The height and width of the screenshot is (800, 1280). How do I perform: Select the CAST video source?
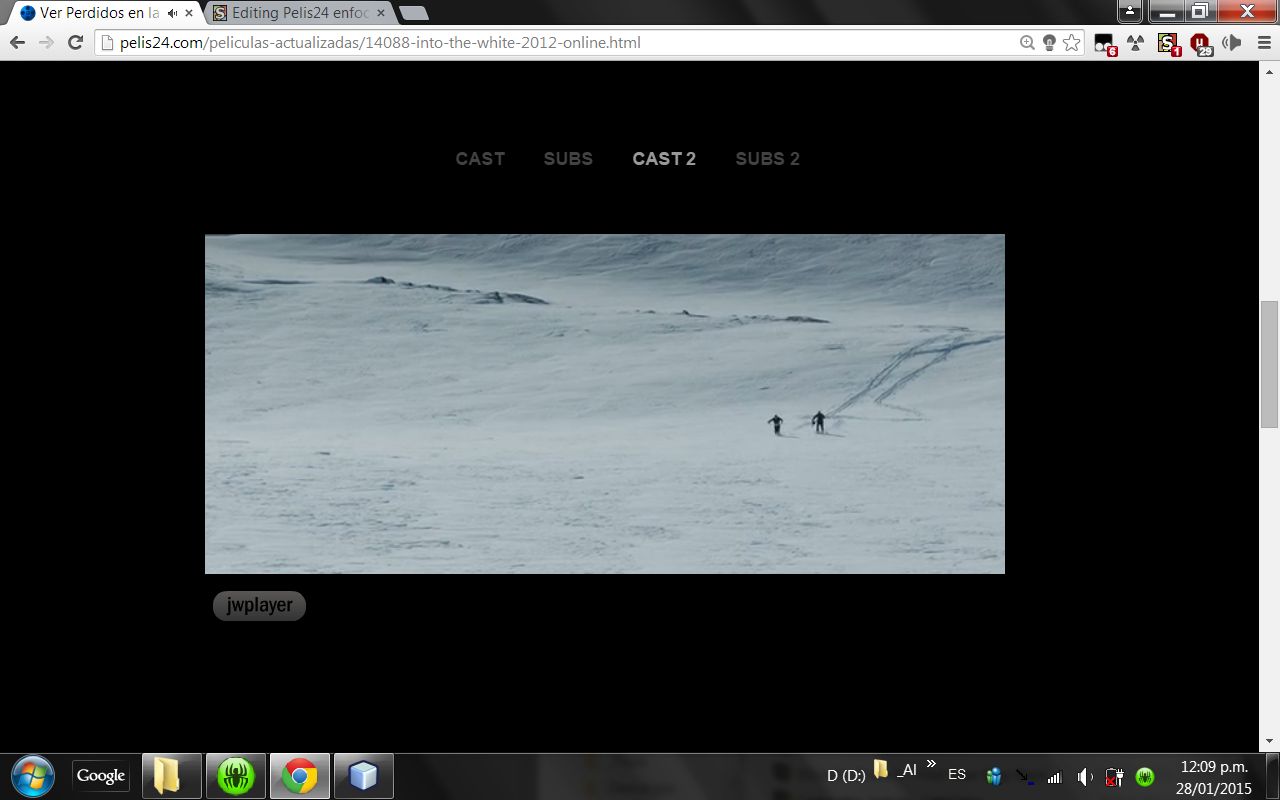tap(480, 158)
